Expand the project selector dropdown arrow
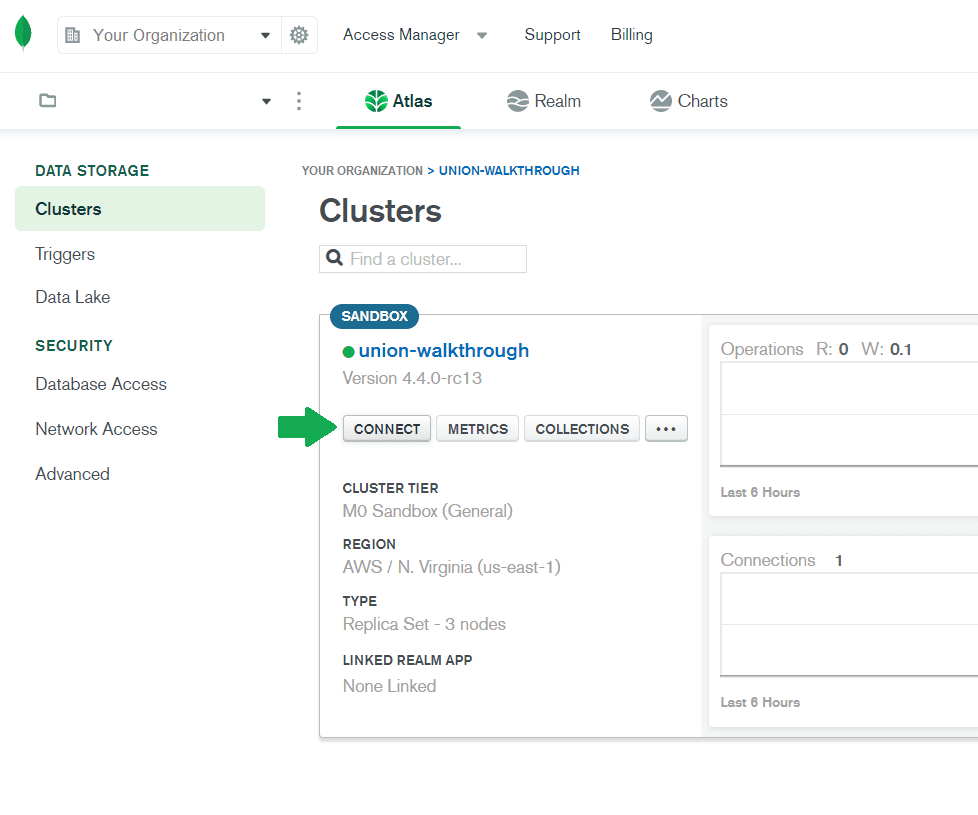The image size is (978, 815). pyautogui.click(x=266, y=100)
